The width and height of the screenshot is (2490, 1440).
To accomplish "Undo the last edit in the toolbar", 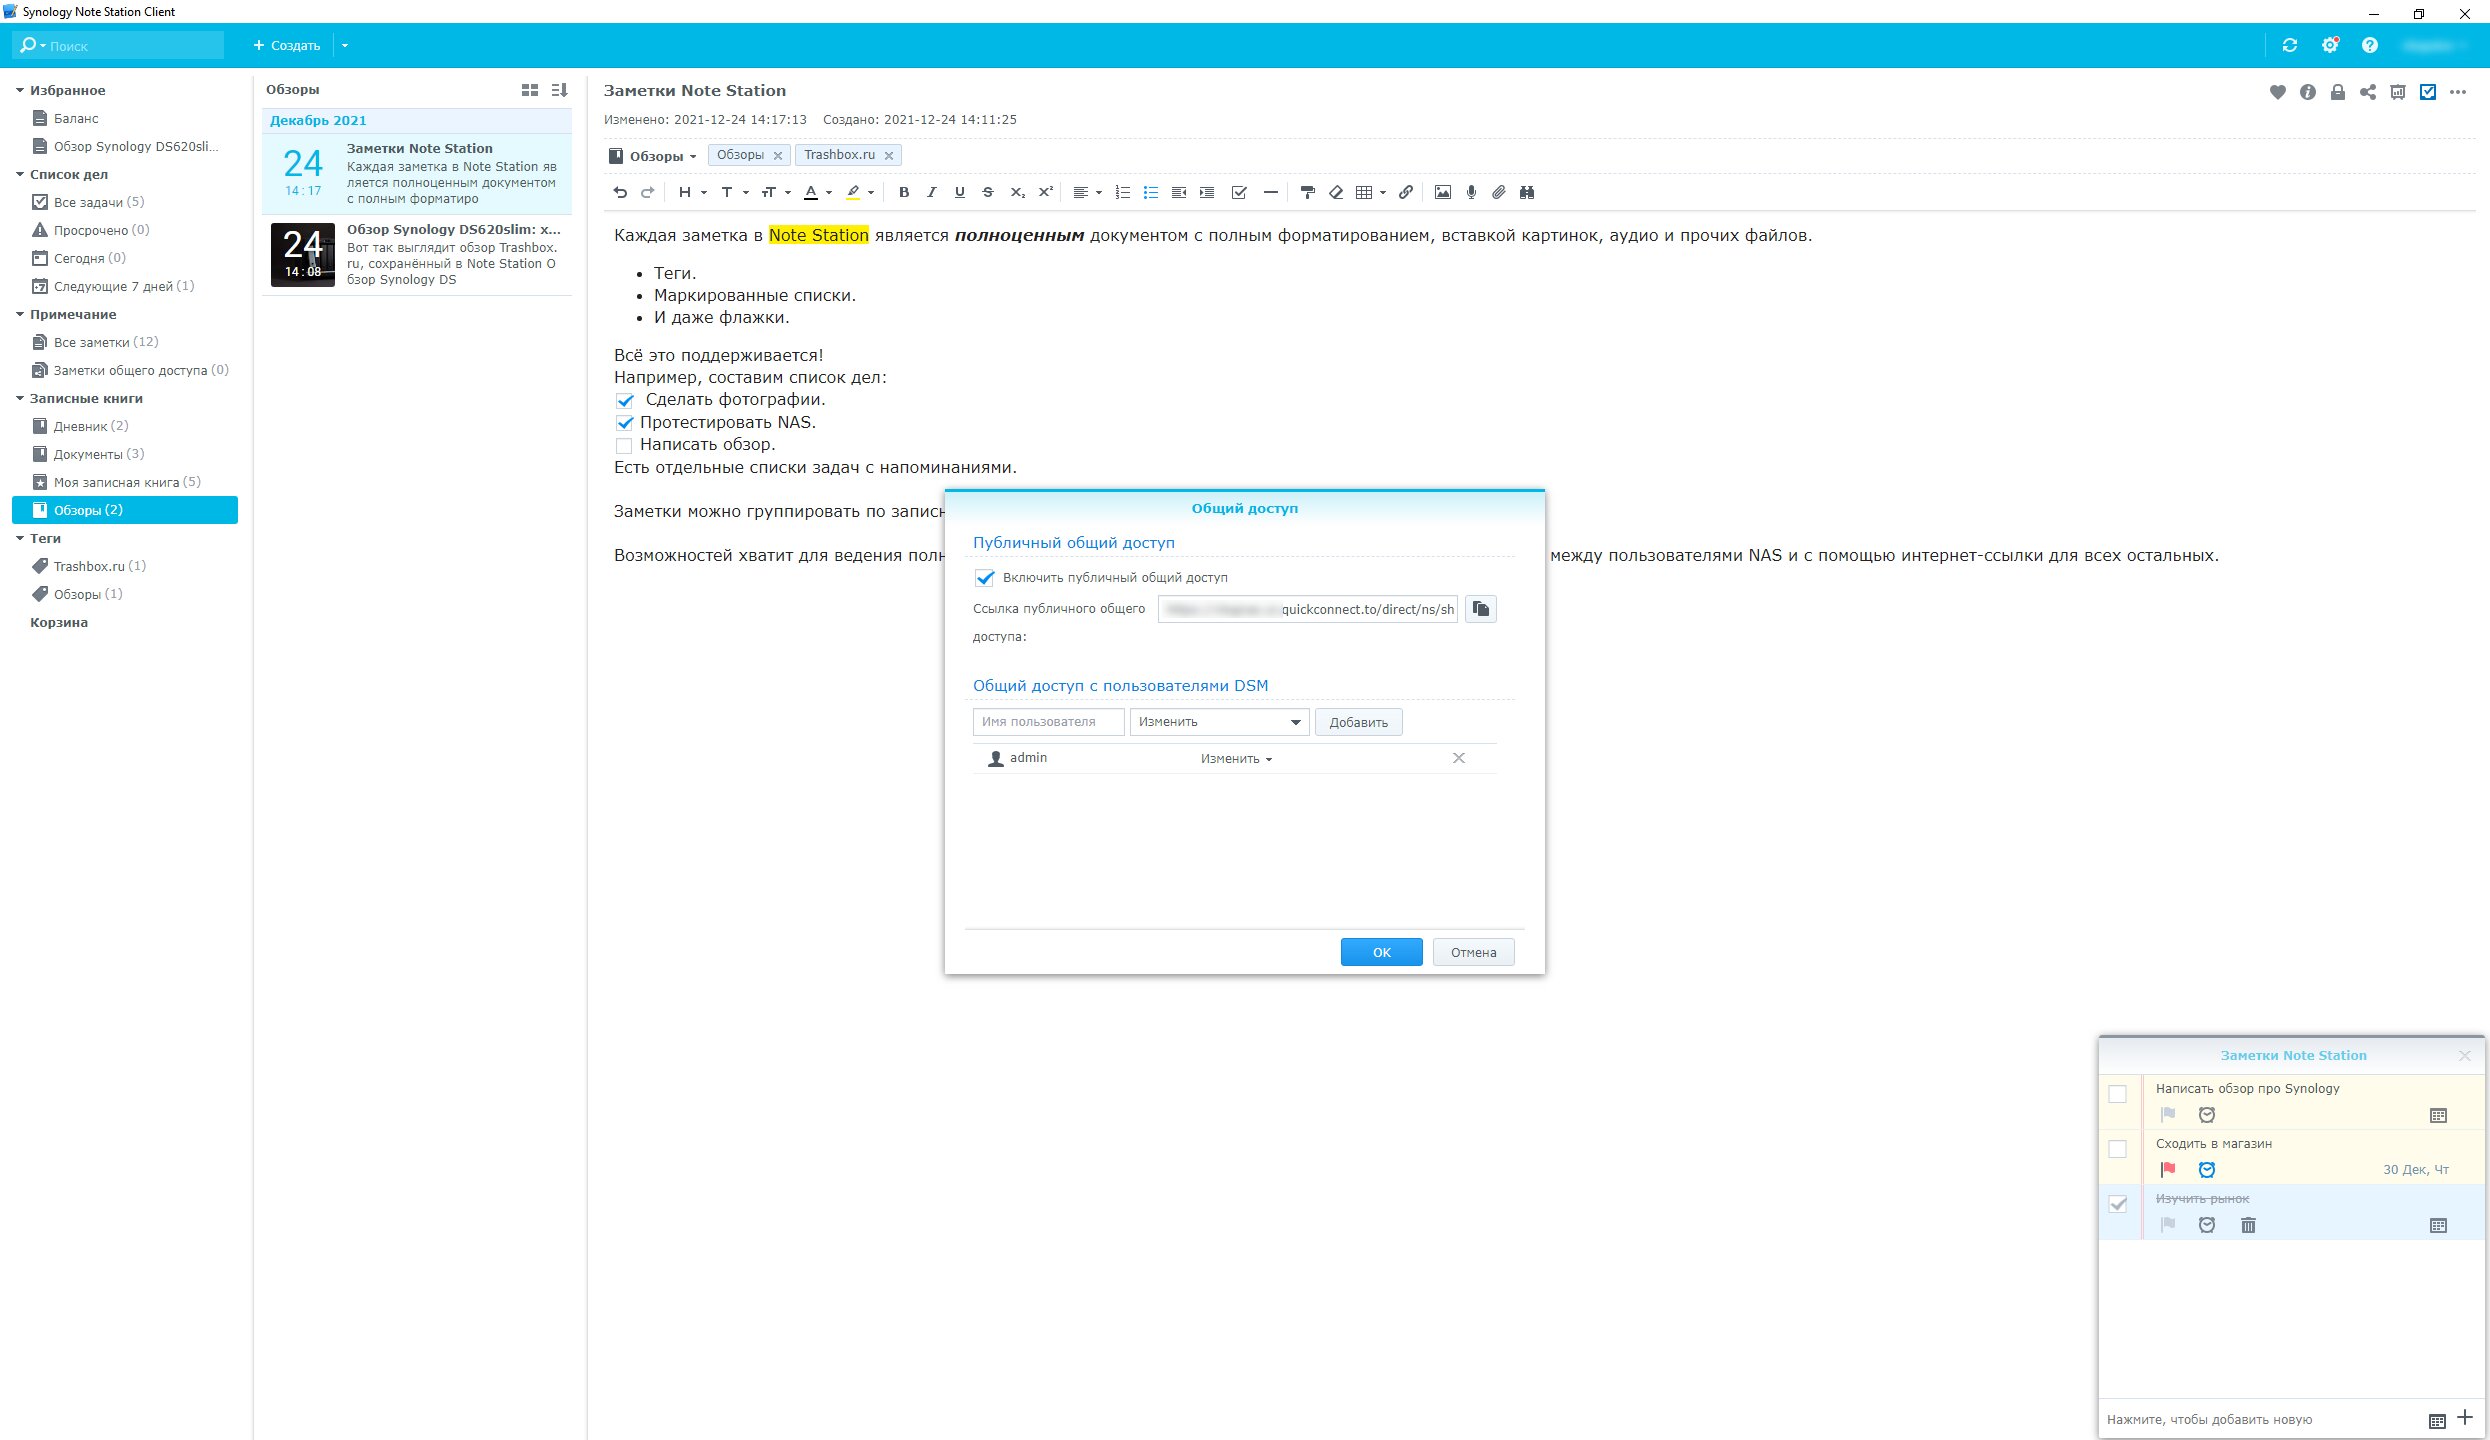I will click(x=620, y=192).
